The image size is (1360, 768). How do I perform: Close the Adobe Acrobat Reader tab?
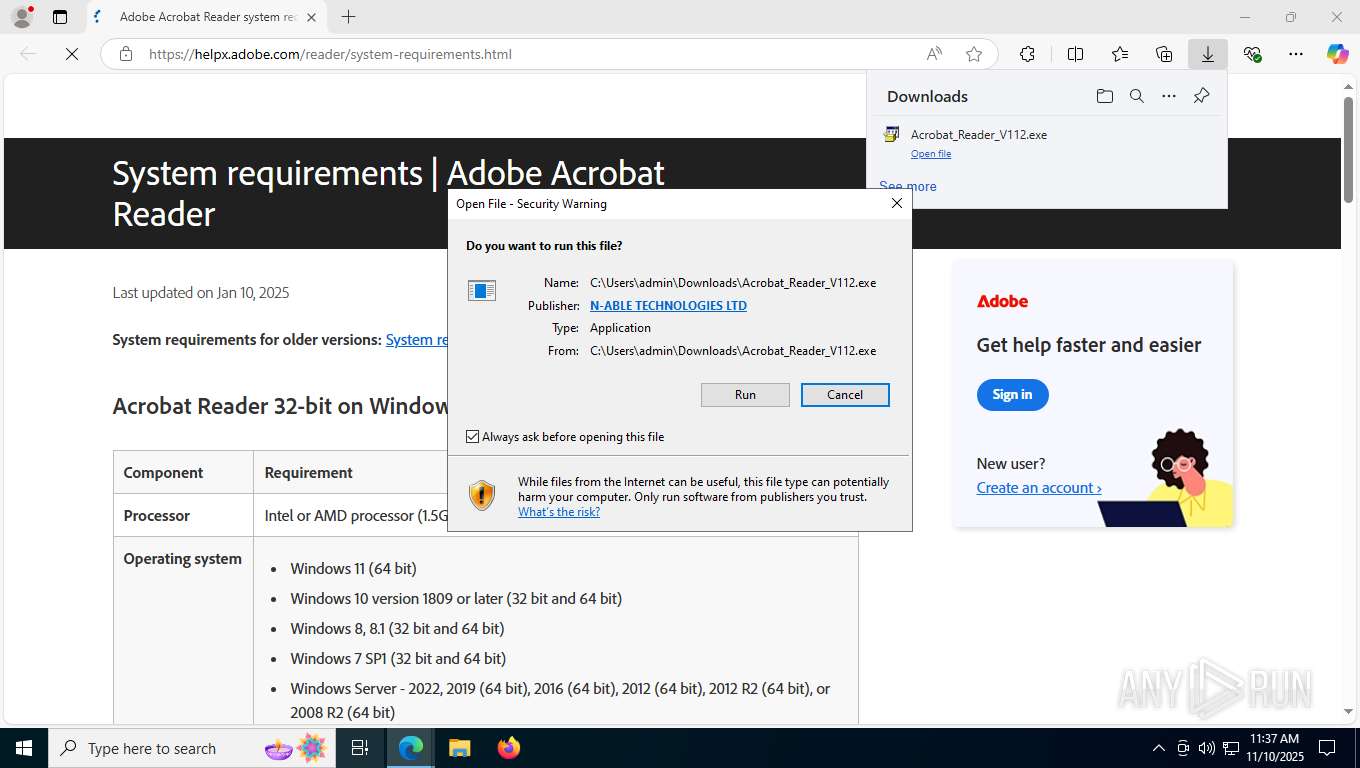[x=311, y=17]
